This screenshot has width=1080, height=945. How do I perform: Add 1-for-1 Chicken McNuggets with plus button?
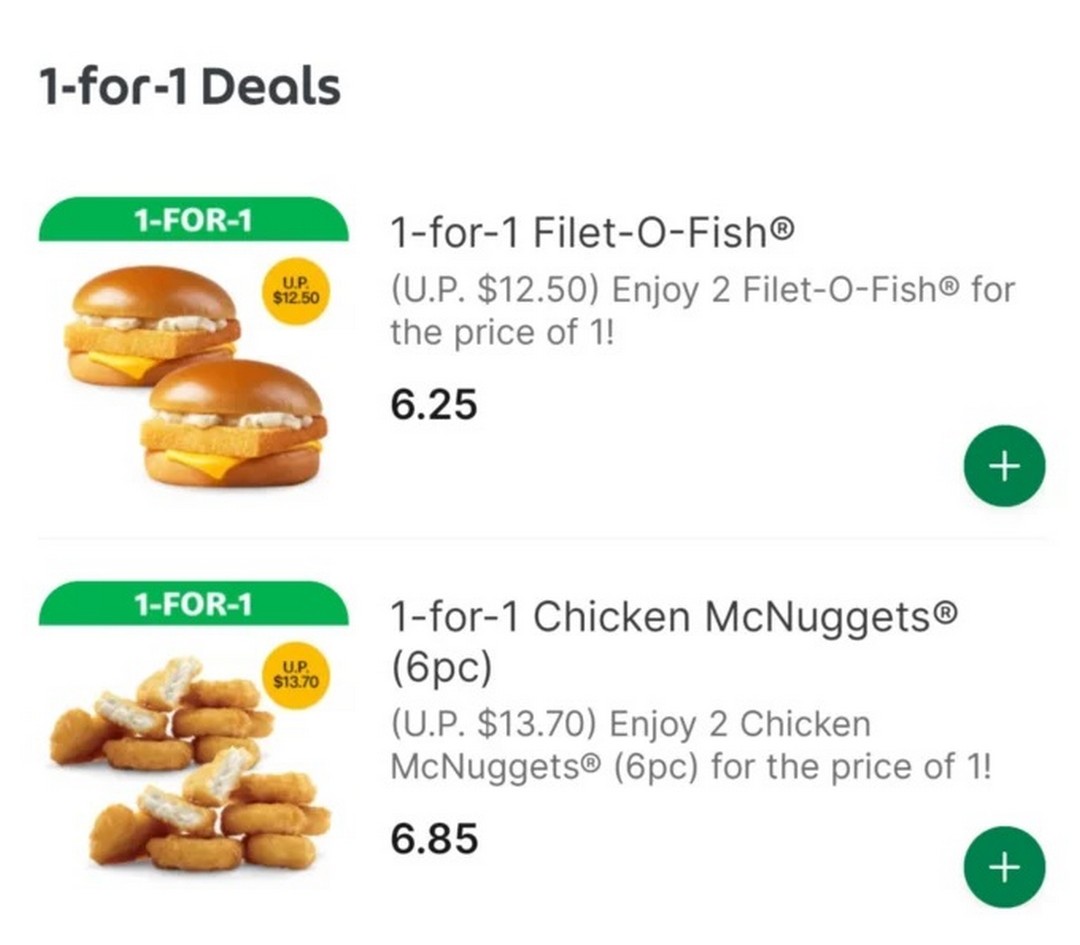pyautogui.click(x=1004, y=866)
